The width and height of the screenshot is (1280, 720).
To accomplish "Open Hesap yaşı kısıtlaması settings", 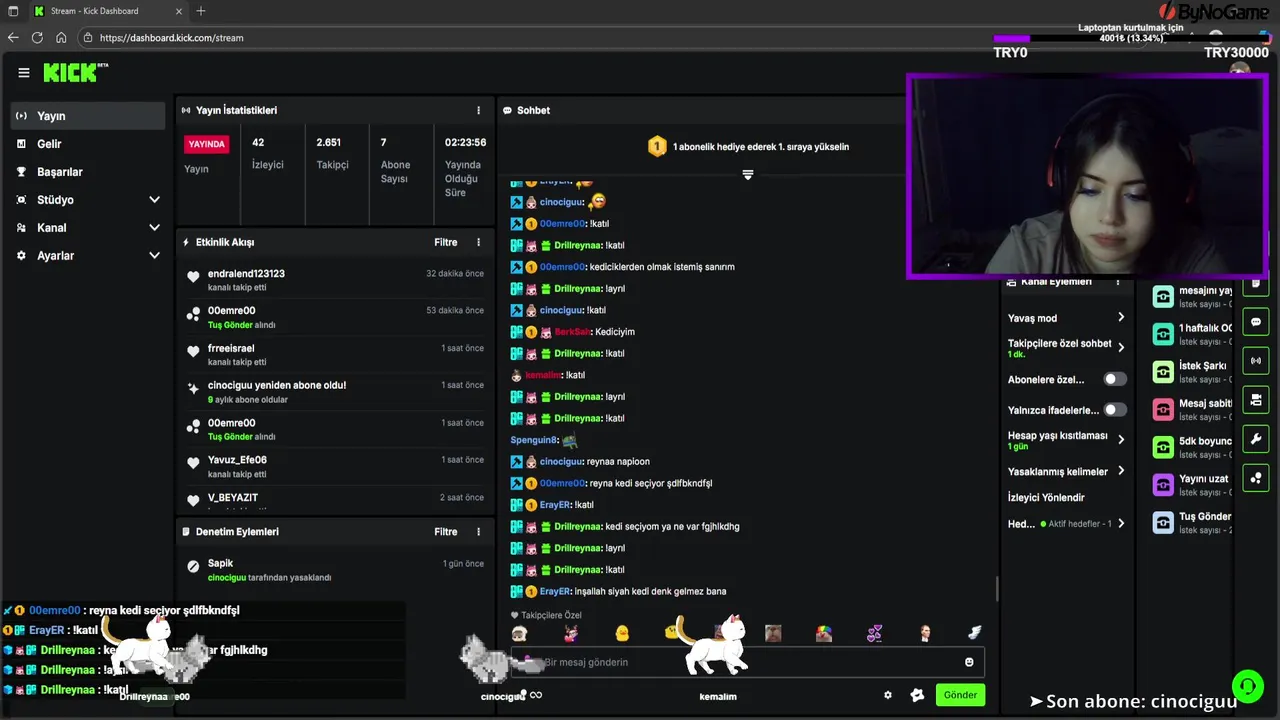I will (x=1067, y=441).
